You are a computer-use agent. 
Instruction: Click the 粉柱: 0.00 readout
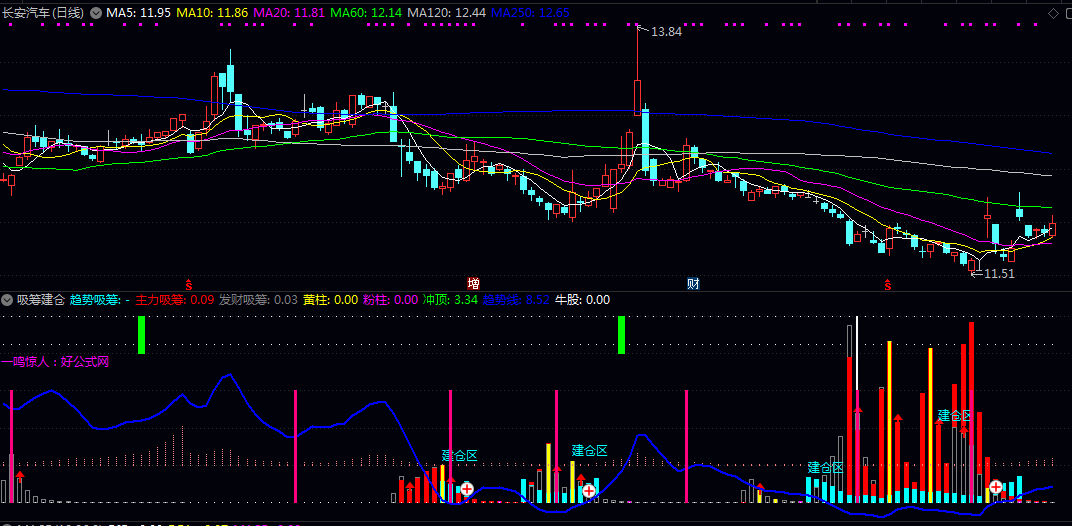pos(390,300)
